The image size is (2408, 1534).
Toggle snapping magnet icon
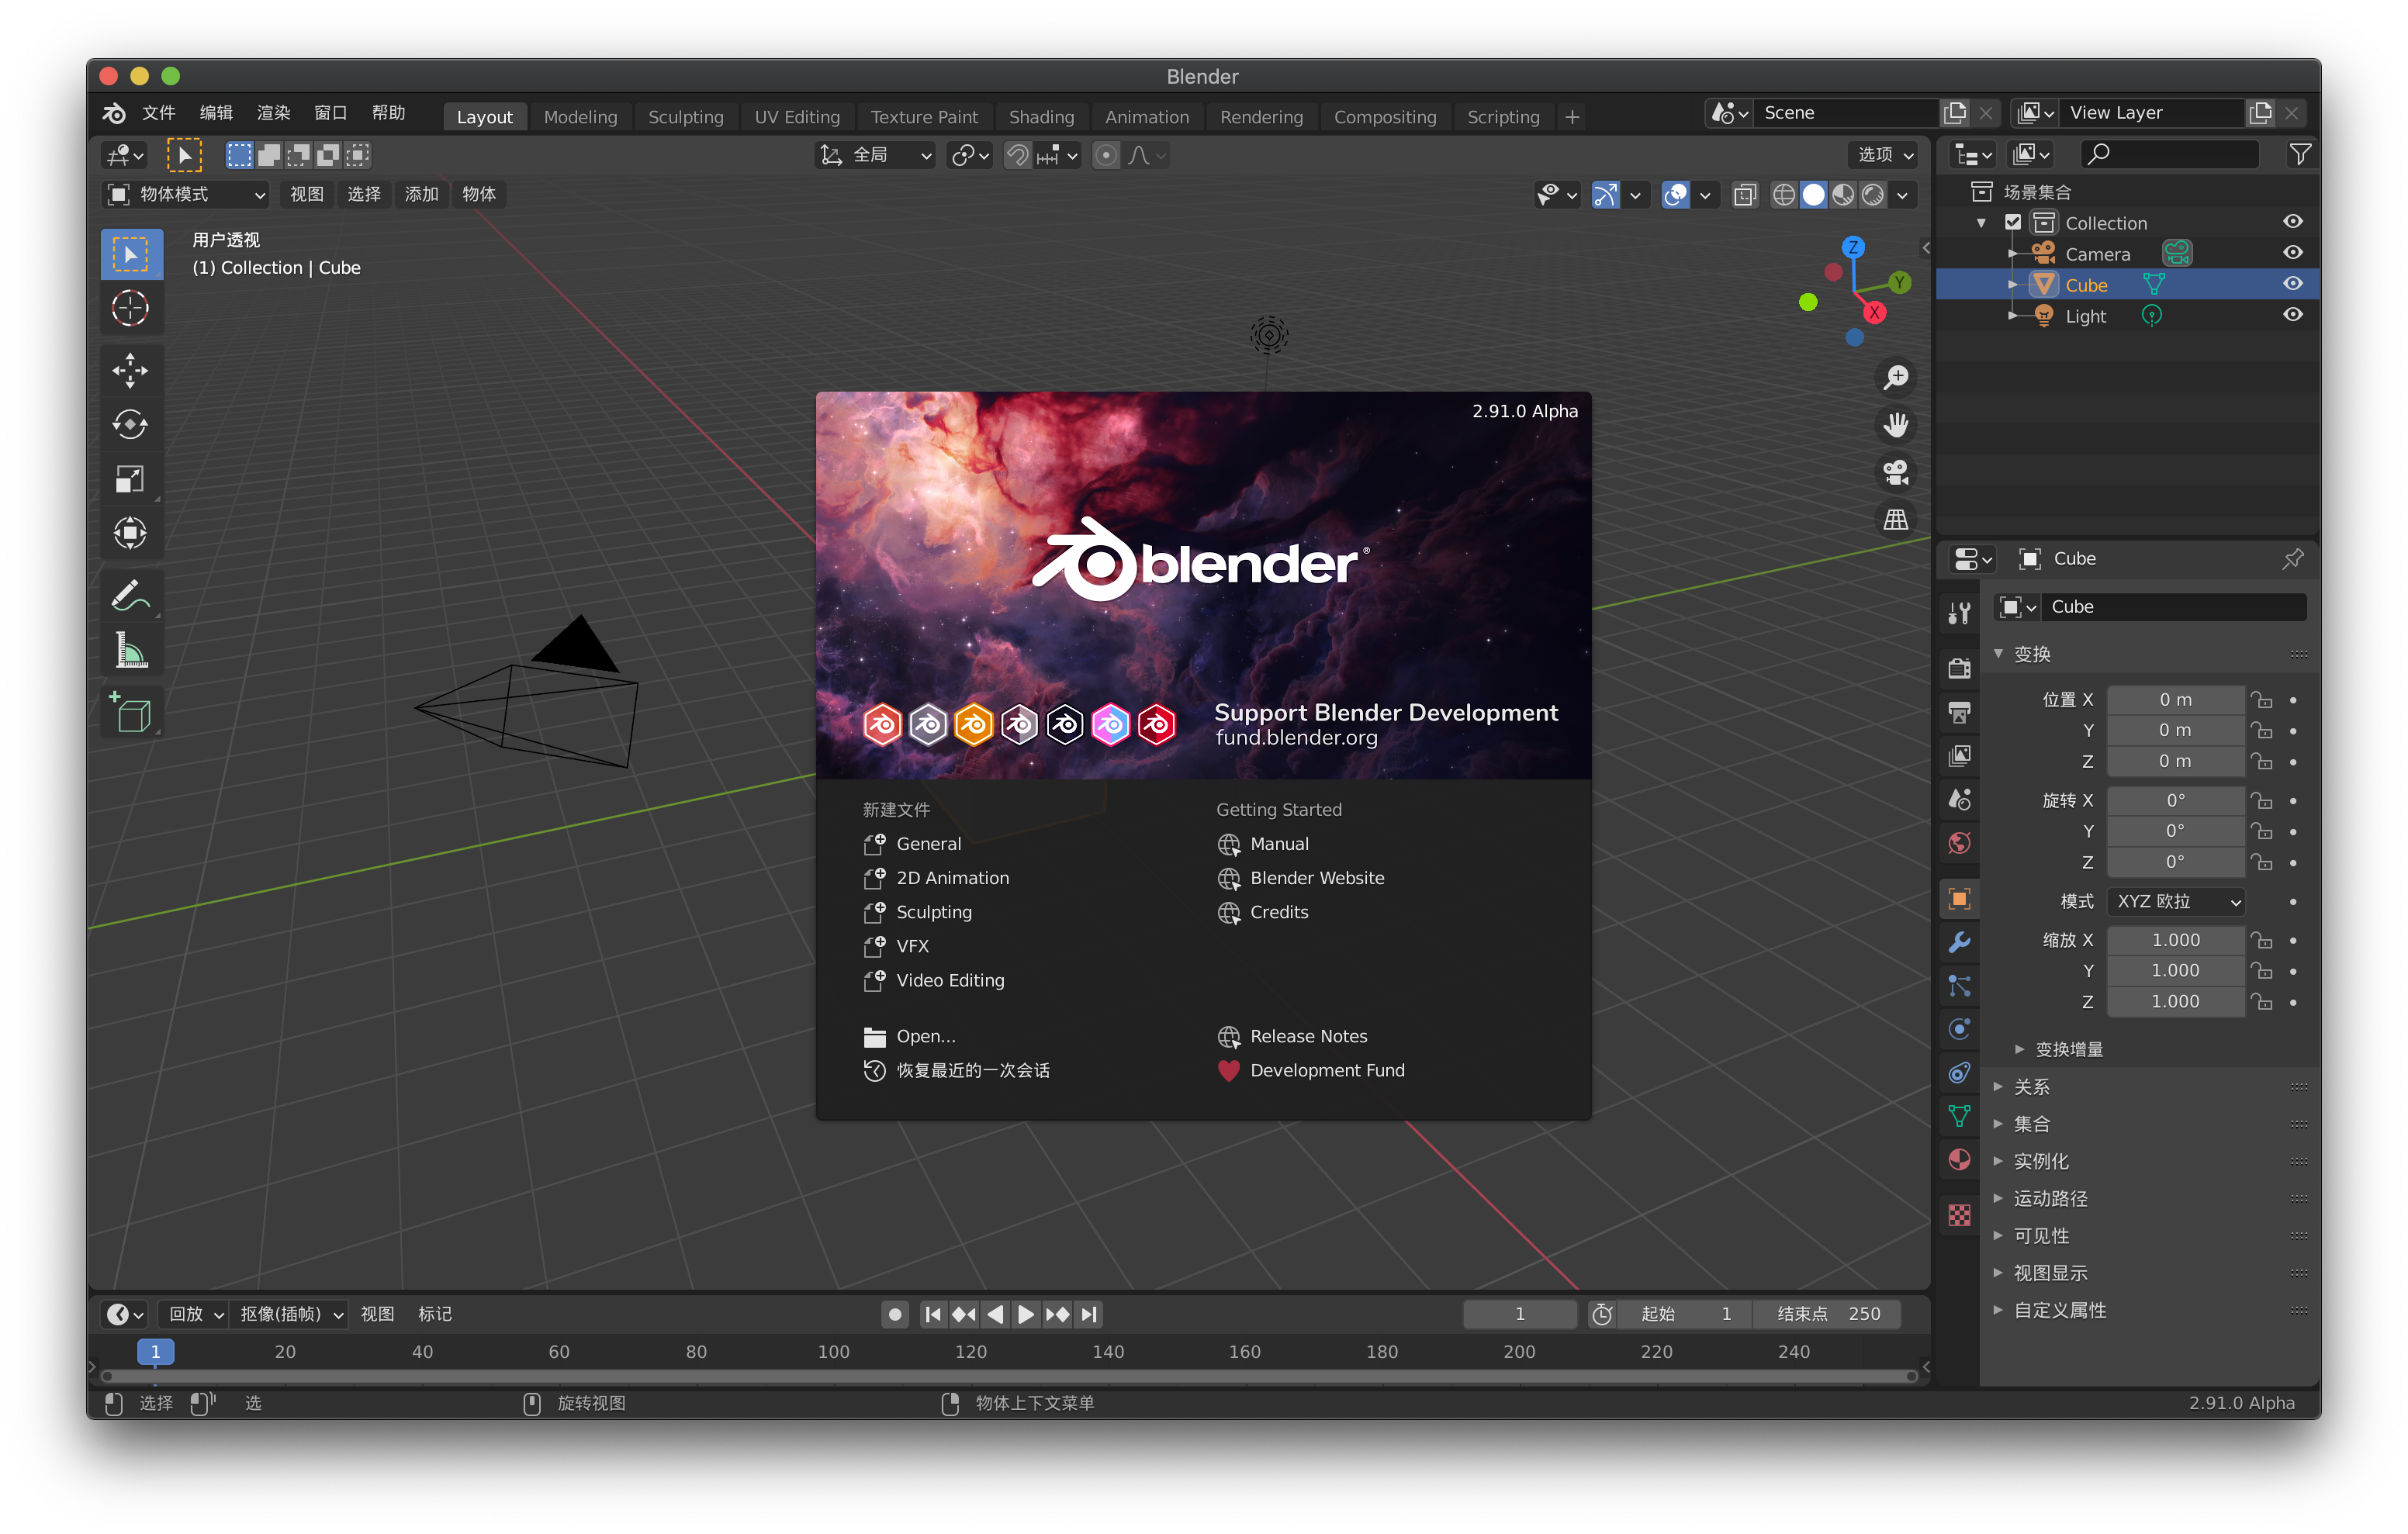click(x=1017, y=155)
